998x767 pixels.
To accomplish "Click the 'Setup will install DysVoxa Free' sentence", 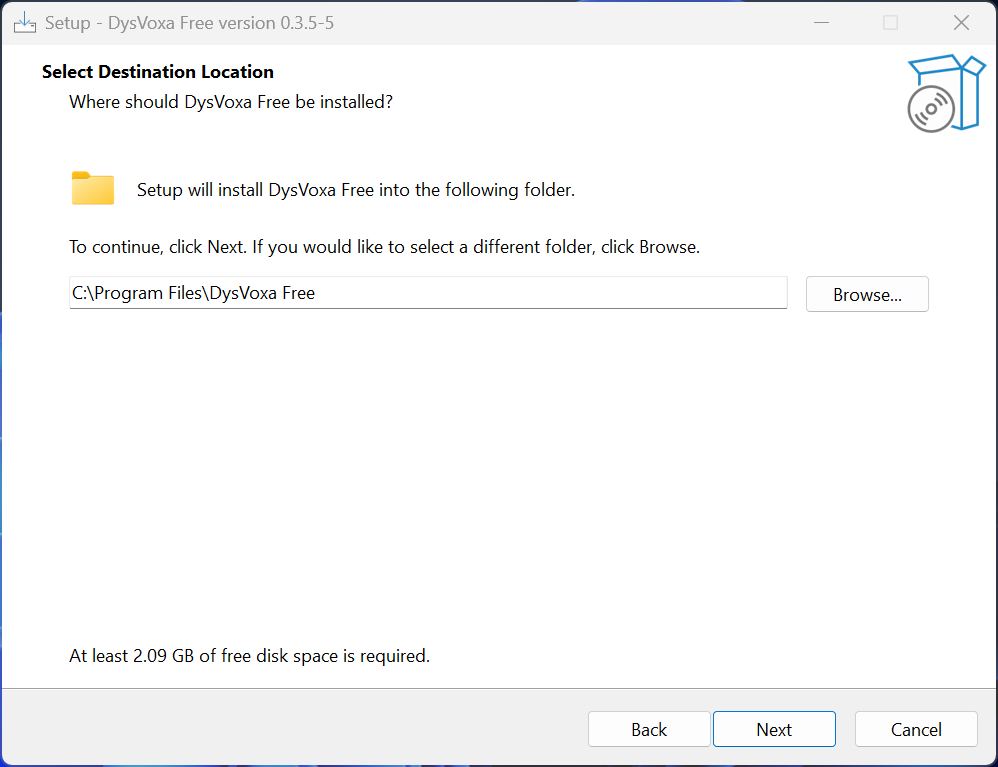I will (x=356, y=190).
